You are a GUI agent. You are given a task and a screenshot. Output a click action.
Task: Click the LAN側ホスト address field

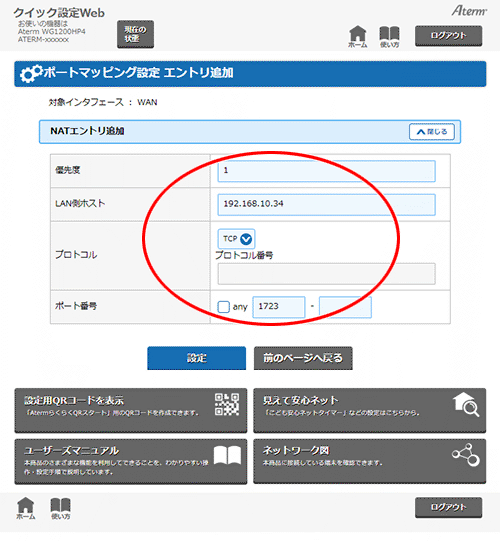pos(326,204)
